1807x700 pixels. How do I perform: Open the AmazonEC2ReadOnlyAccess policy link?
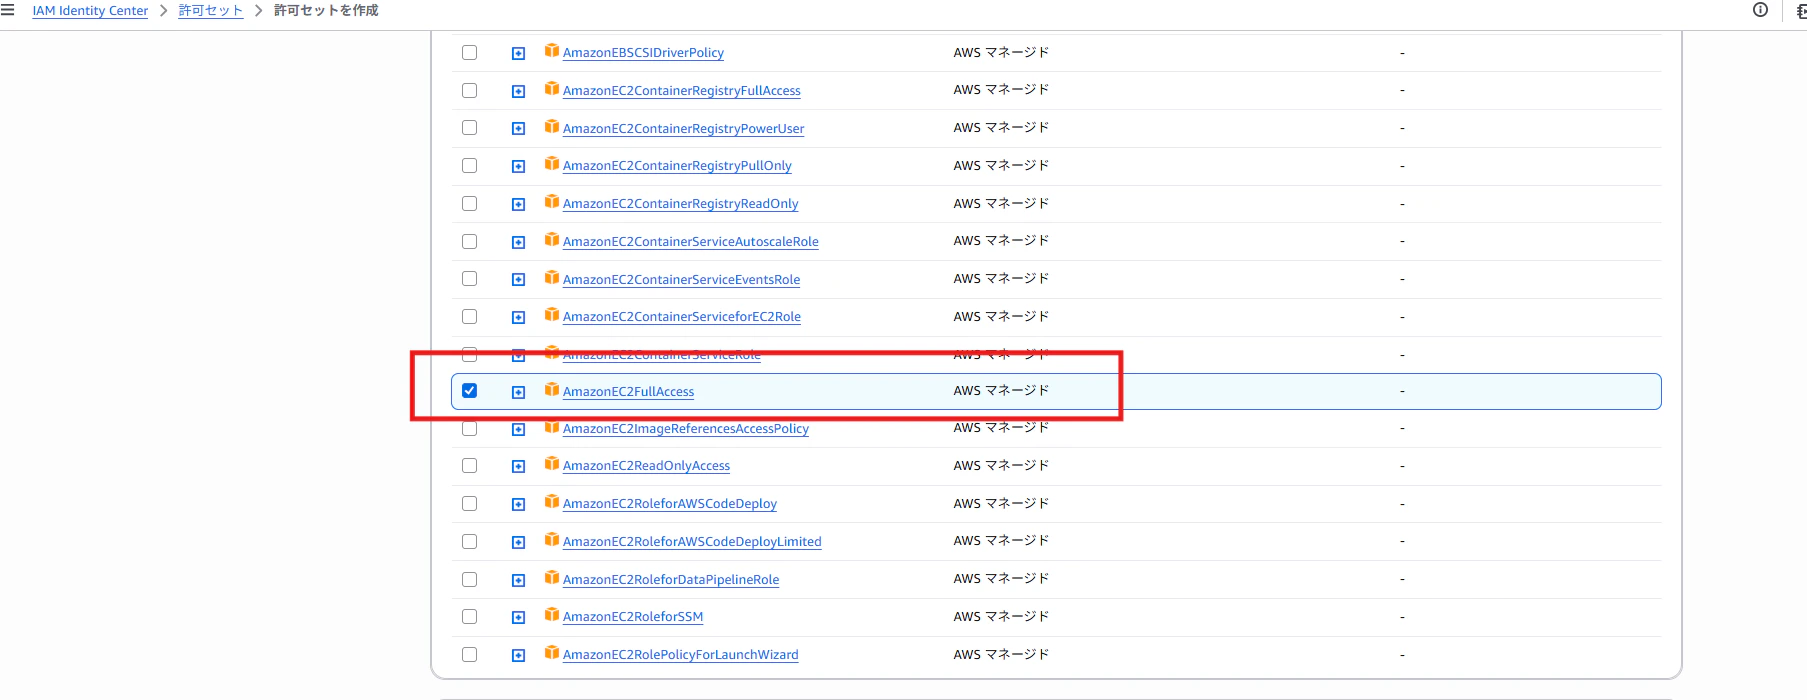click(x=646, y=466)
